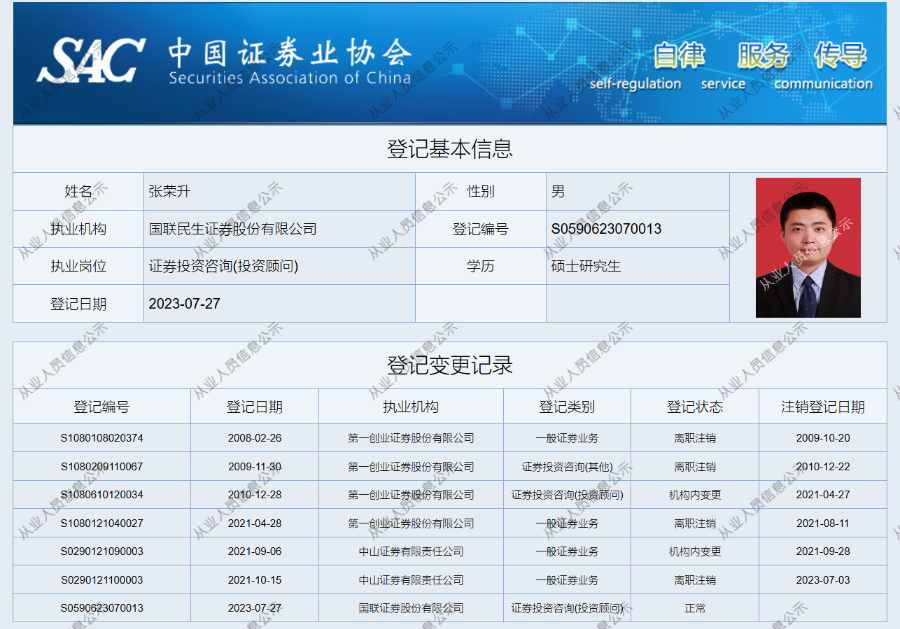Image resolution: width=900 pixels, height=629 pixels.
Task: Click the 硕士研究生 education value
Action: tap(586, 266)
